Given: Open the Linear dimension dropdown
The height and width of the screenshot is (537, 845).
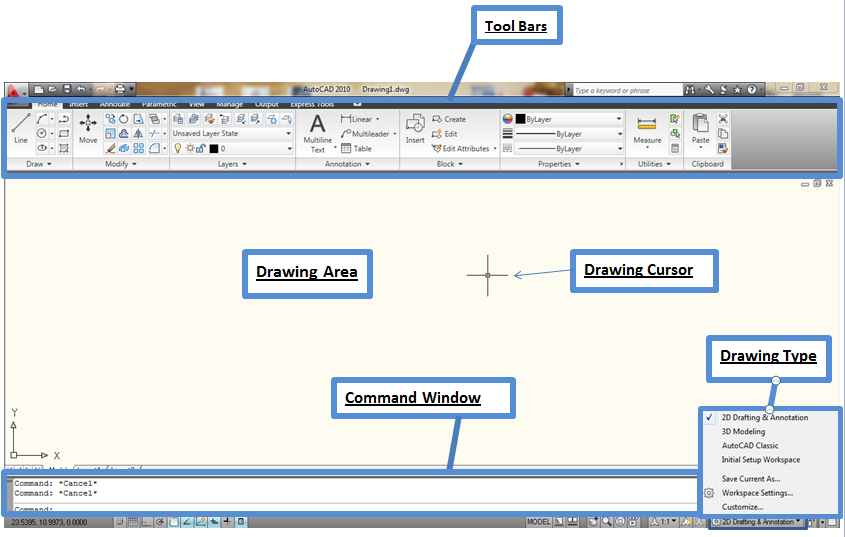Looking at the screenshot, I should (377, 119).
